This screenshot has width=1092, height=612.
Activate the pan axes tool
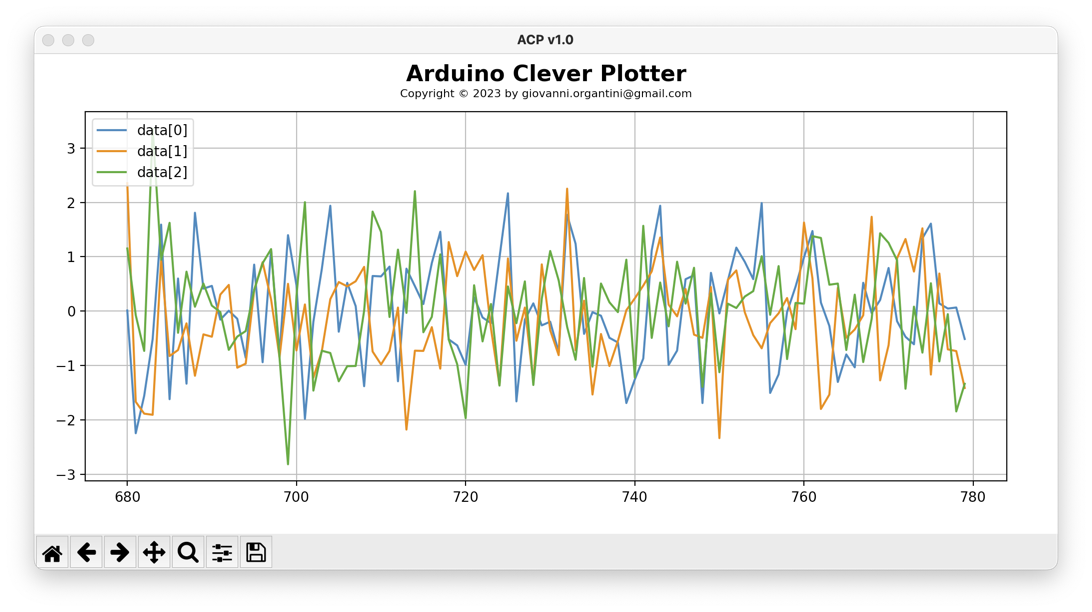point(154,553)
